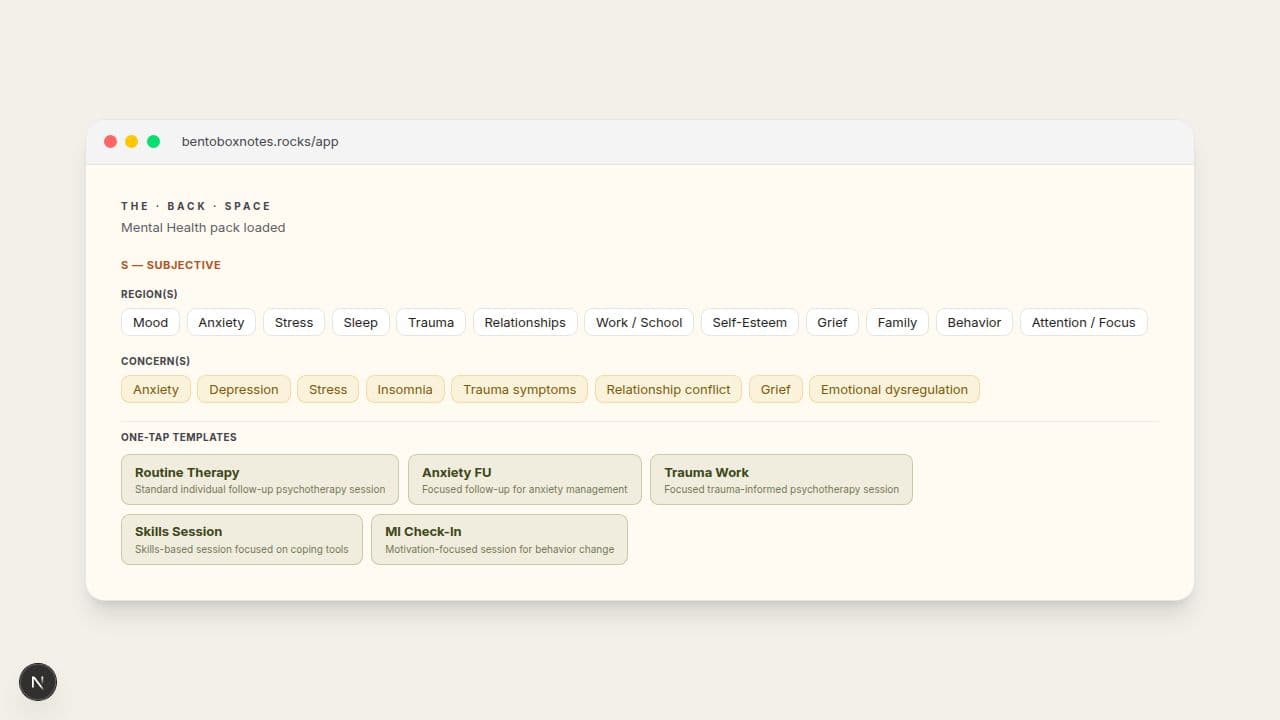The height and width of the screenshot is (720, 1280).
Task: Select the Anxiety concern chip
Action: click(x=156, y=389)
